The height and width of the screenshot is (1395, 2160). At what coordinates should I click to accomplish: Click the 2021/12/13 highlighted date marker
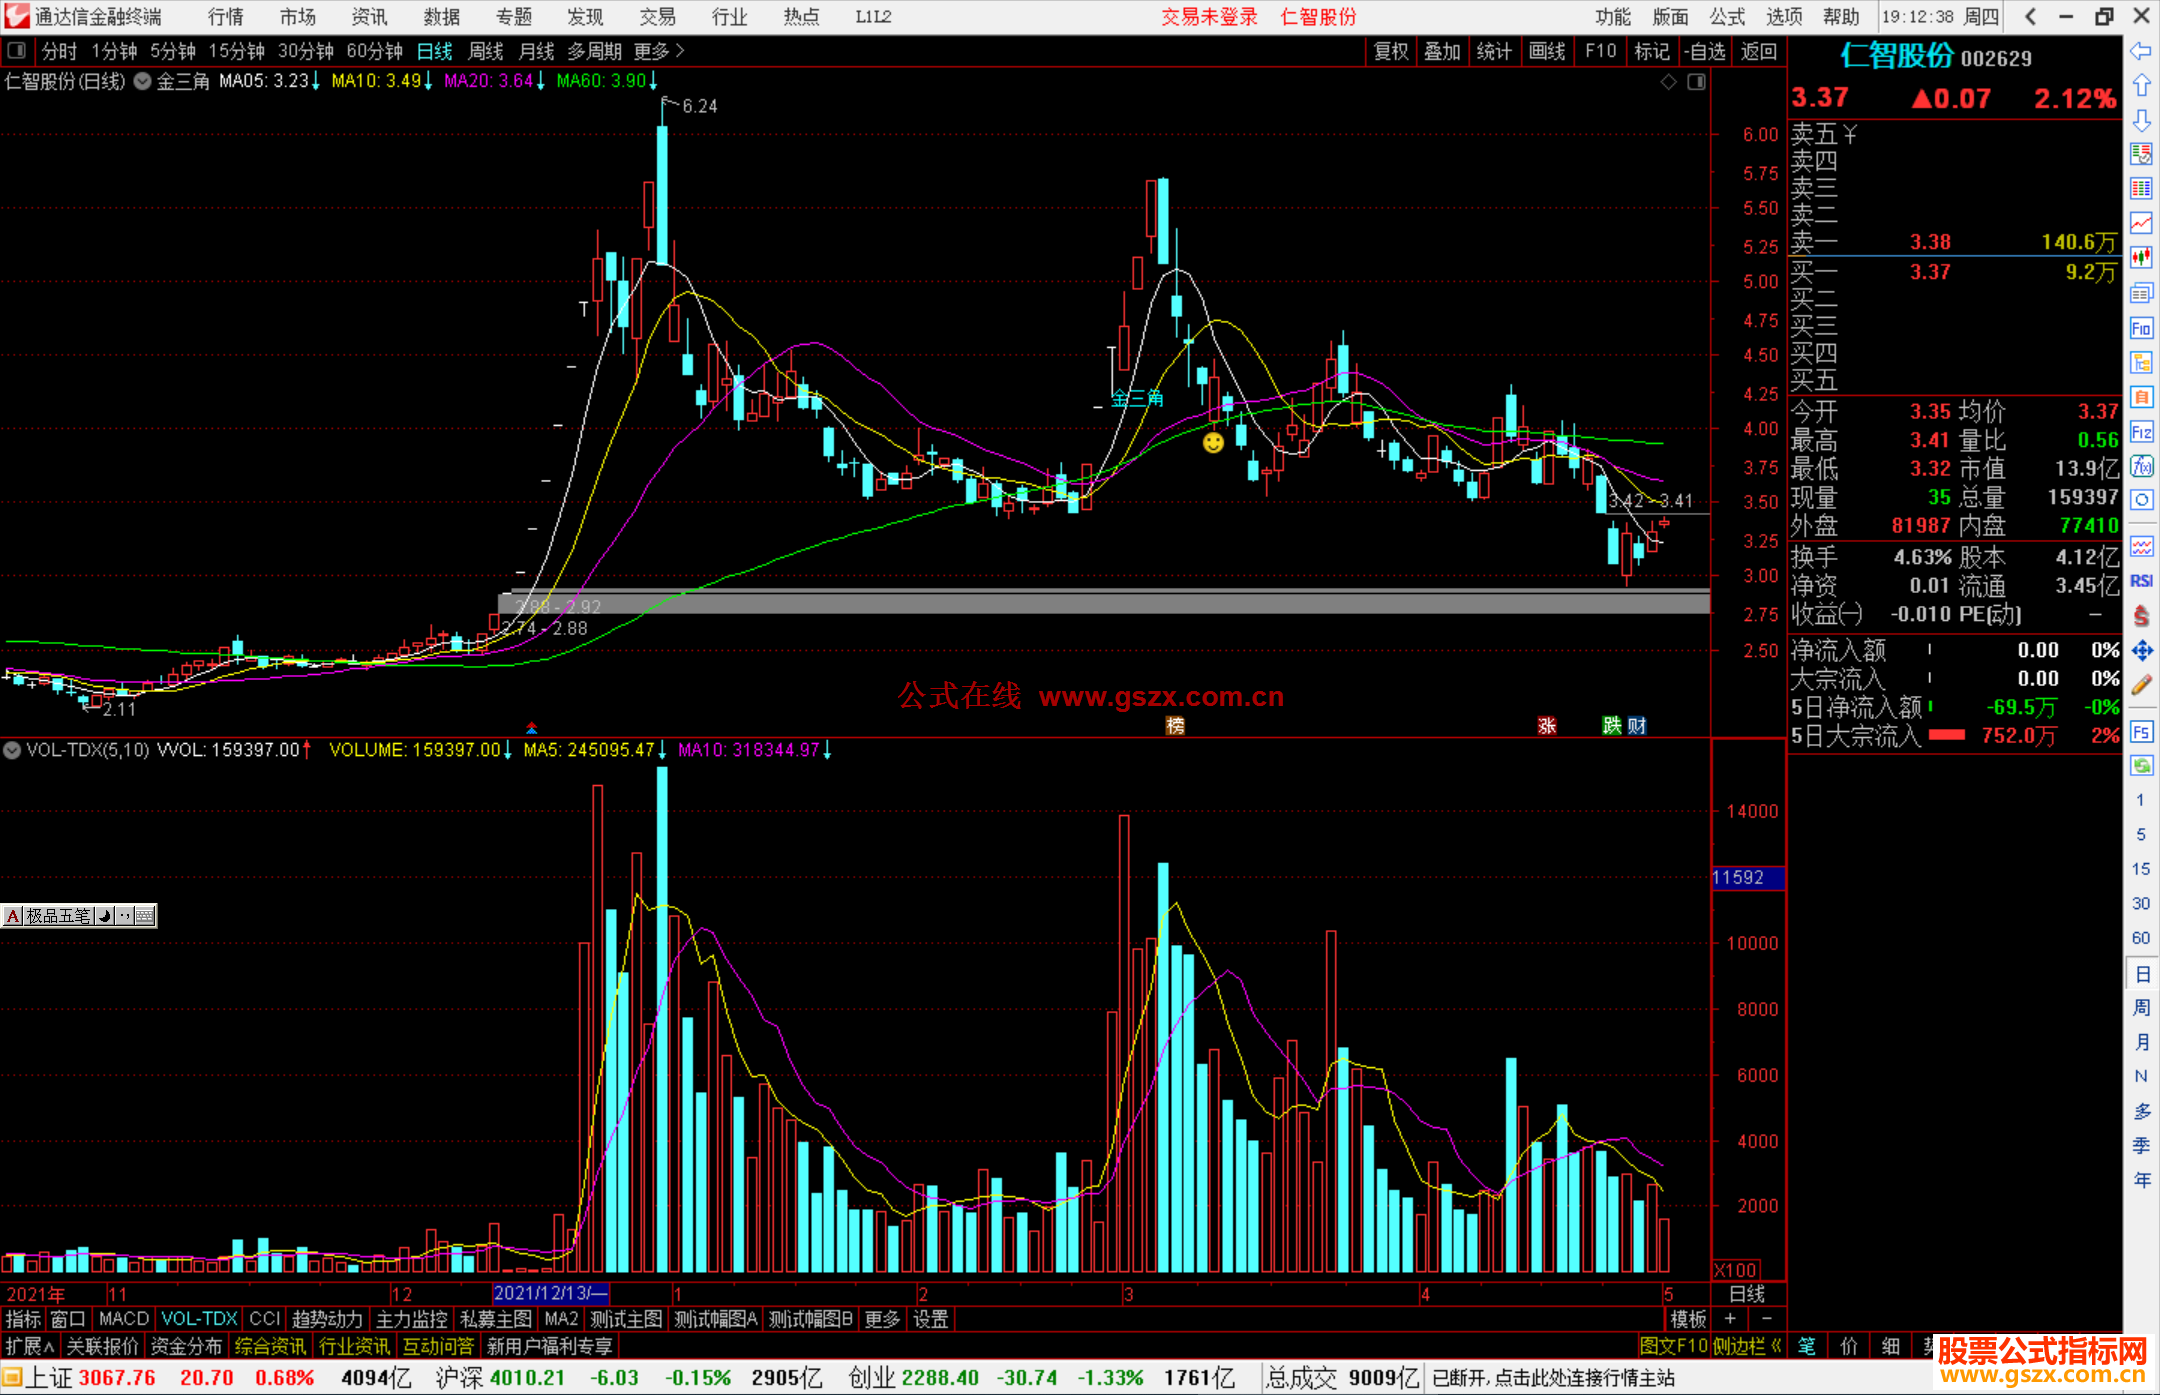coord(550,1293)
